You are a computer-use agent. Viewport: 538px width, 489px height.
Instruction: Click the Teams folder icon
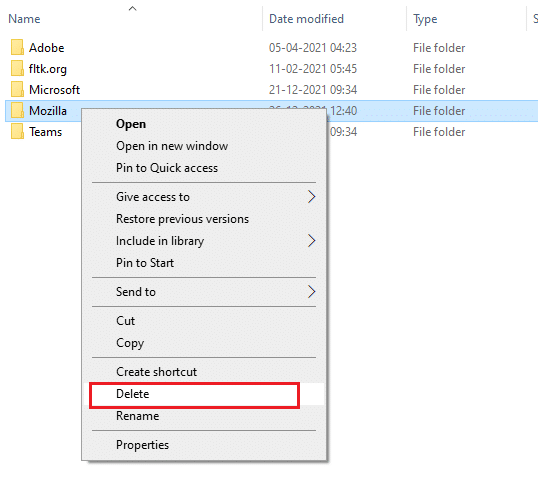pos(17,131)
